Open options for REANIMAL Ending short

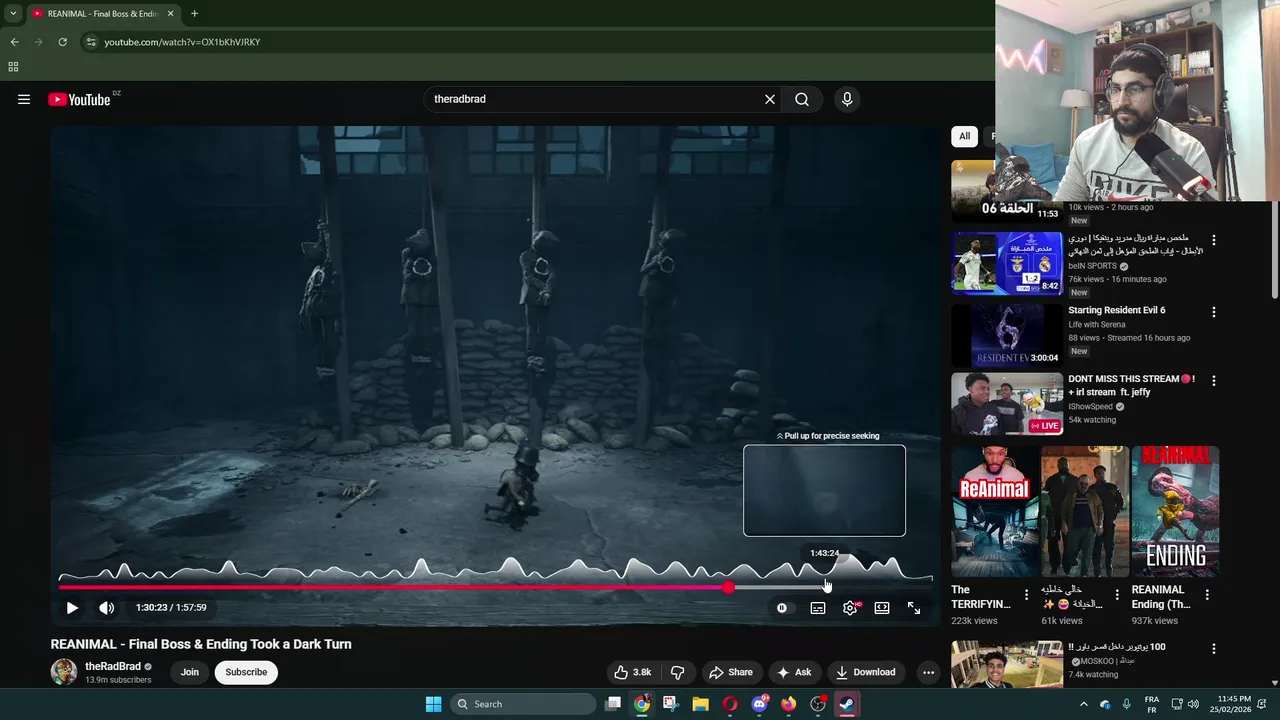tap(1207, 595)
